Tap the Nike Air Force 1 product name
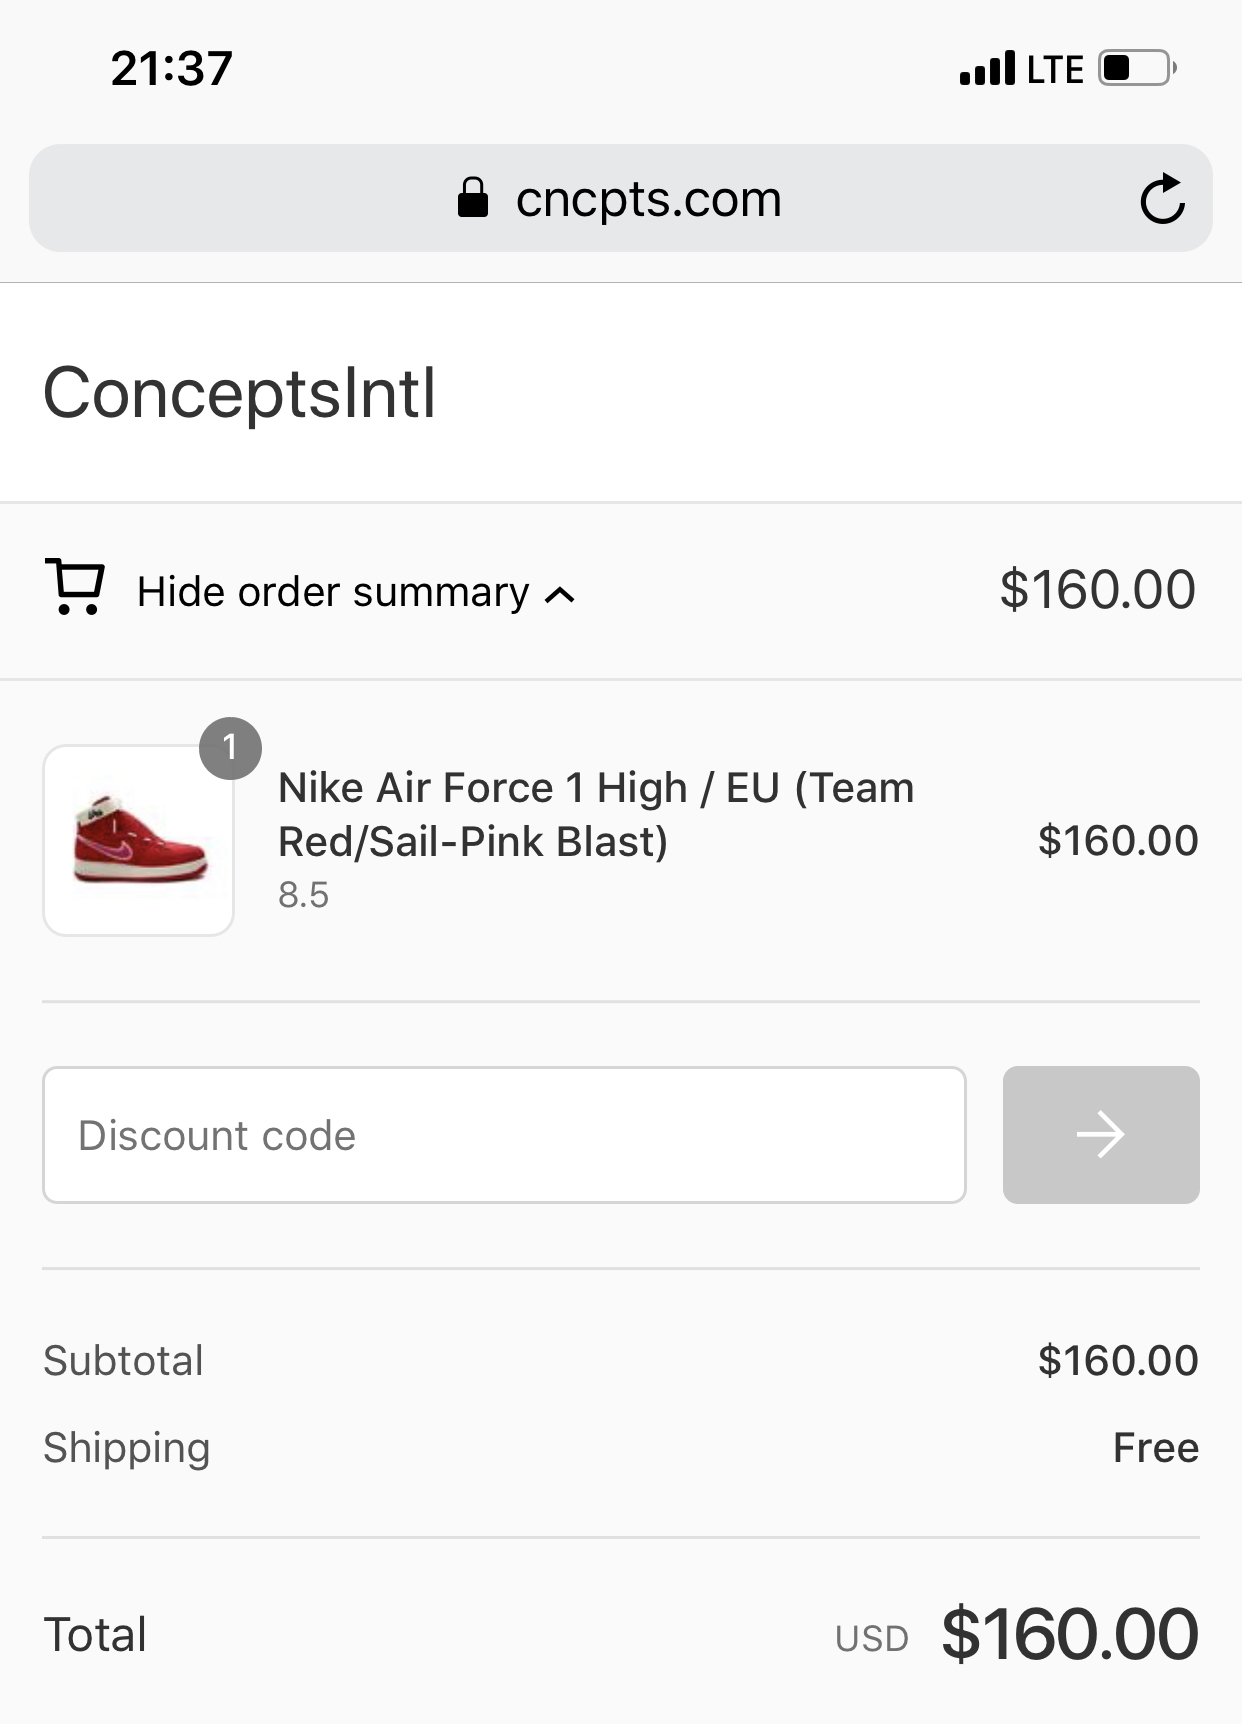The width and height of the screenshot is (1242, 1724). [596, 814]
